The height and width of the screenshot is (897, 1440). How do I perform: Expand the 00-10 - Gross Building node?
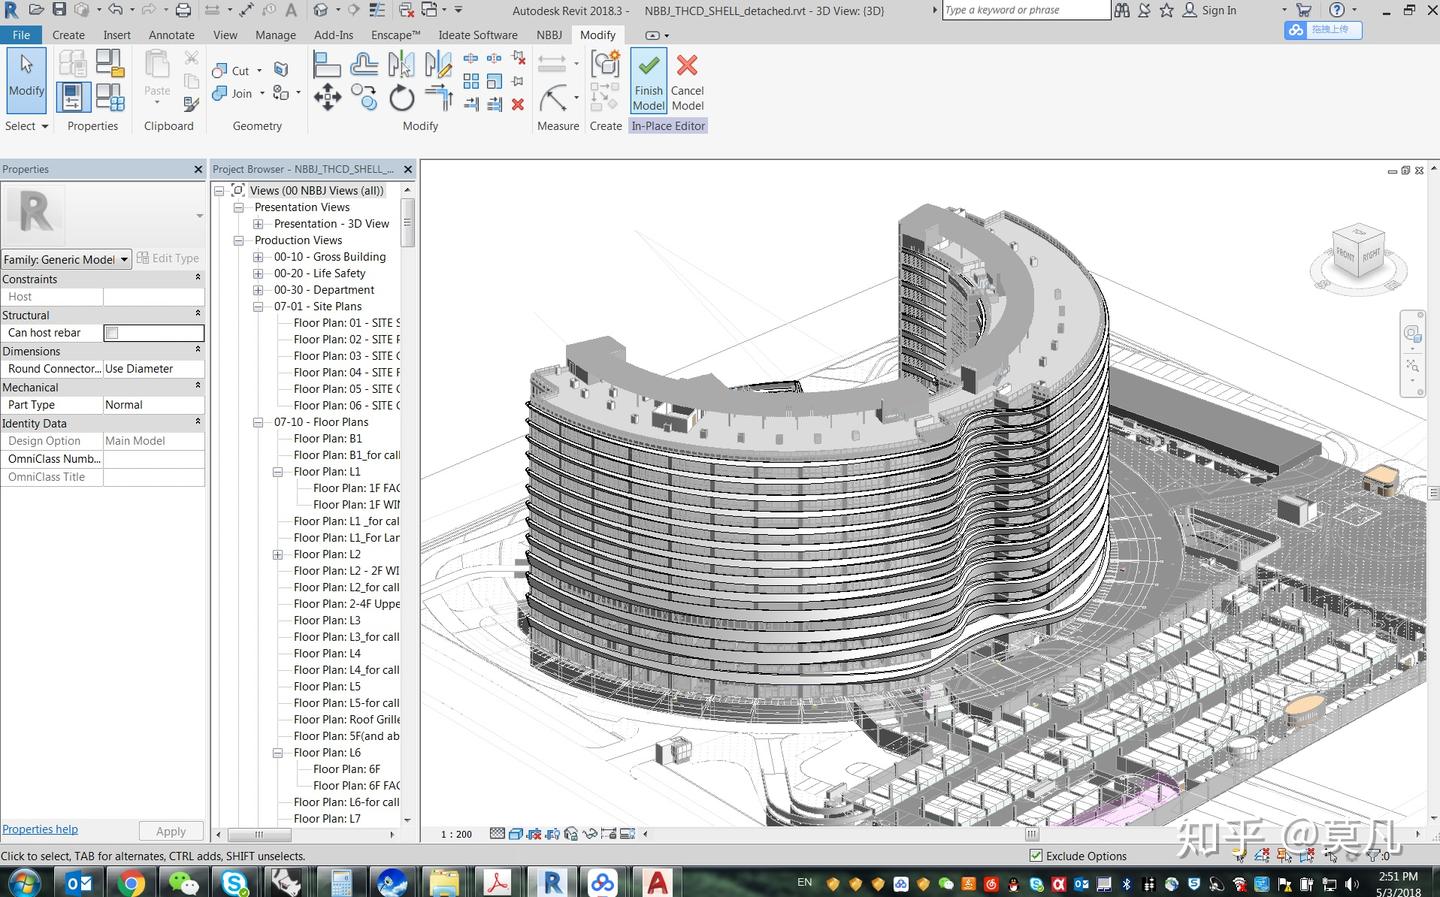258,257
